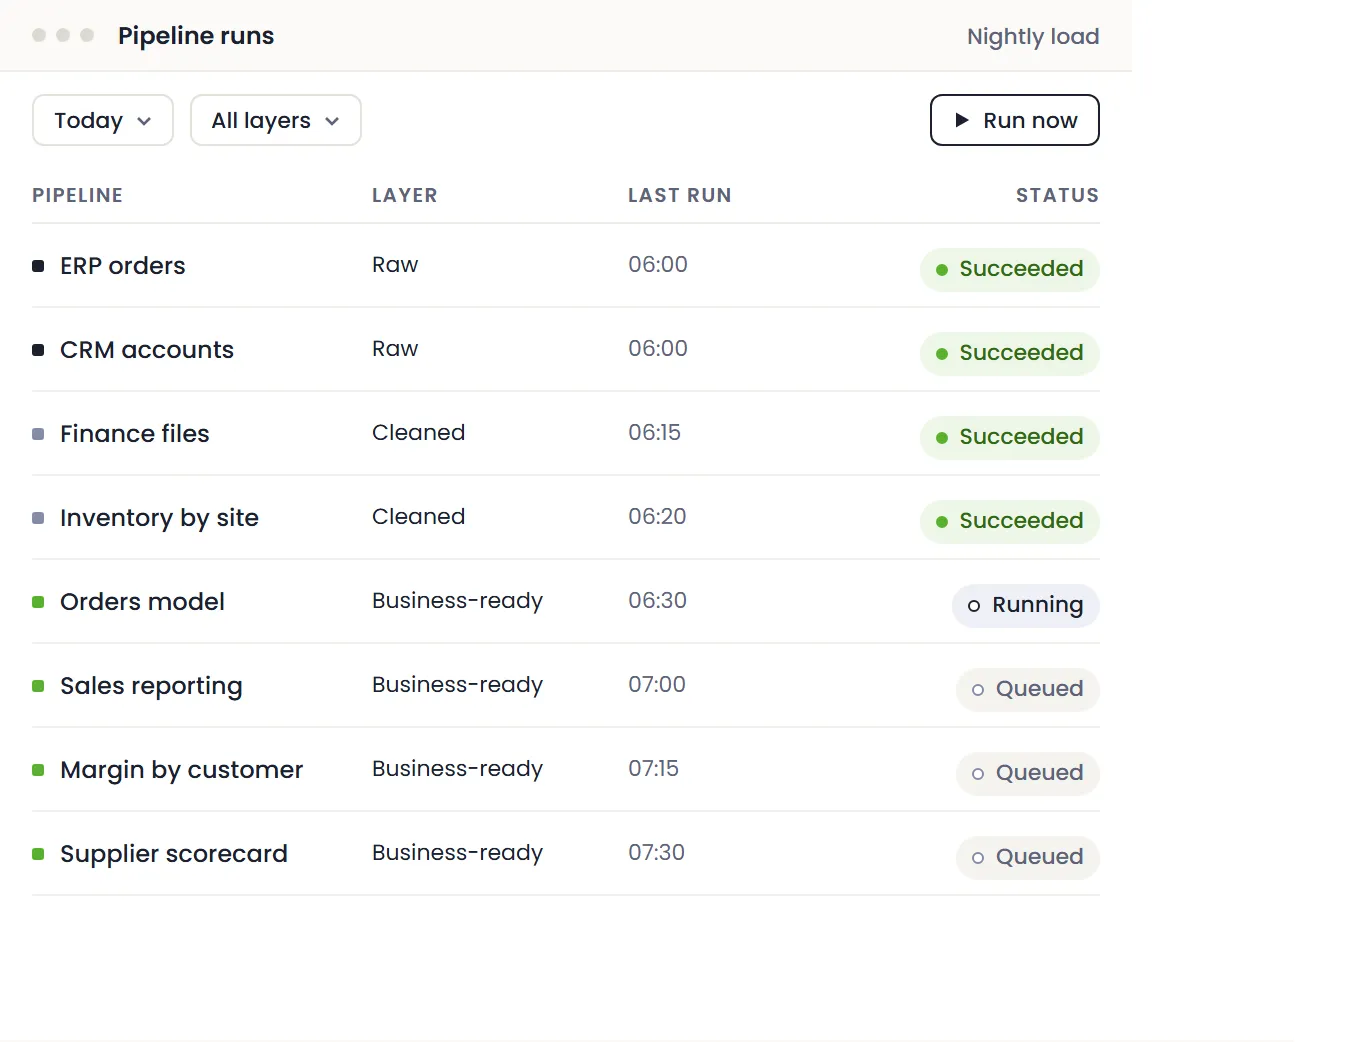The image size is (1360, 1042).
Task: Open the All layers filter dropdown
Action: click(x=275, y=120)
